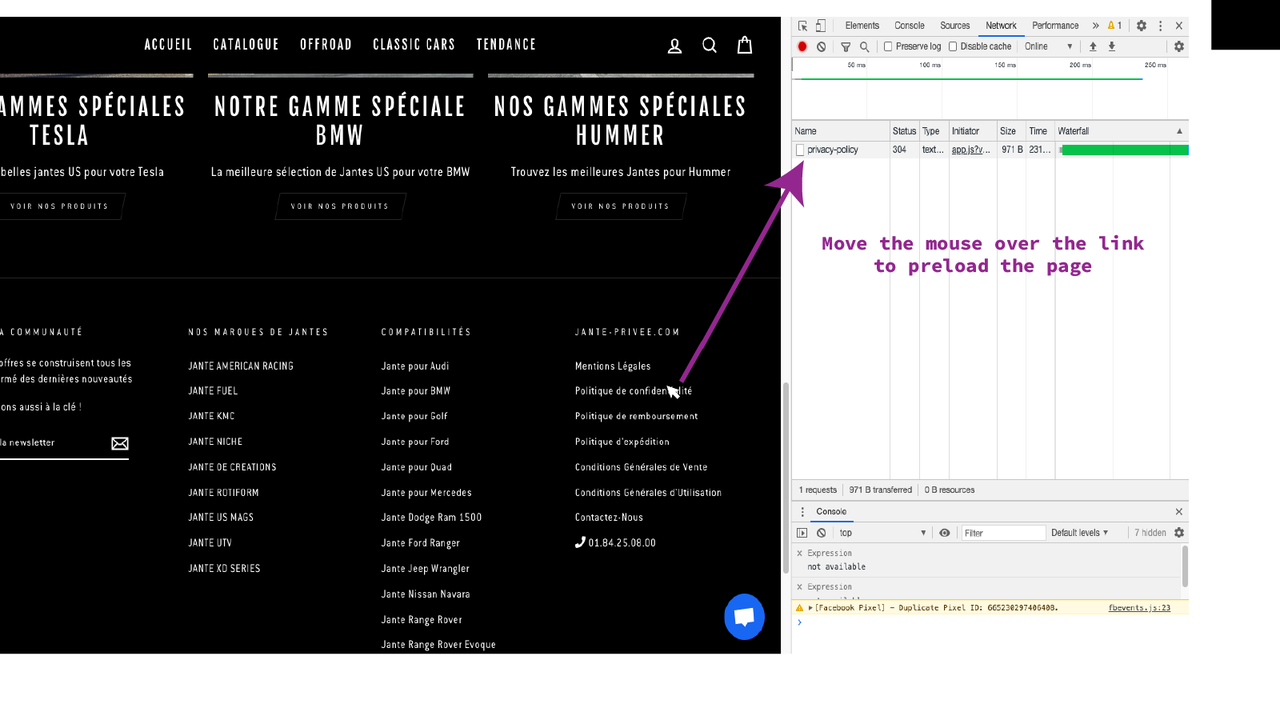Image resolution: width=1280 pixels, height=720 pixels.
Task: Clear the network log with the block icon
Action: (821, 47)
